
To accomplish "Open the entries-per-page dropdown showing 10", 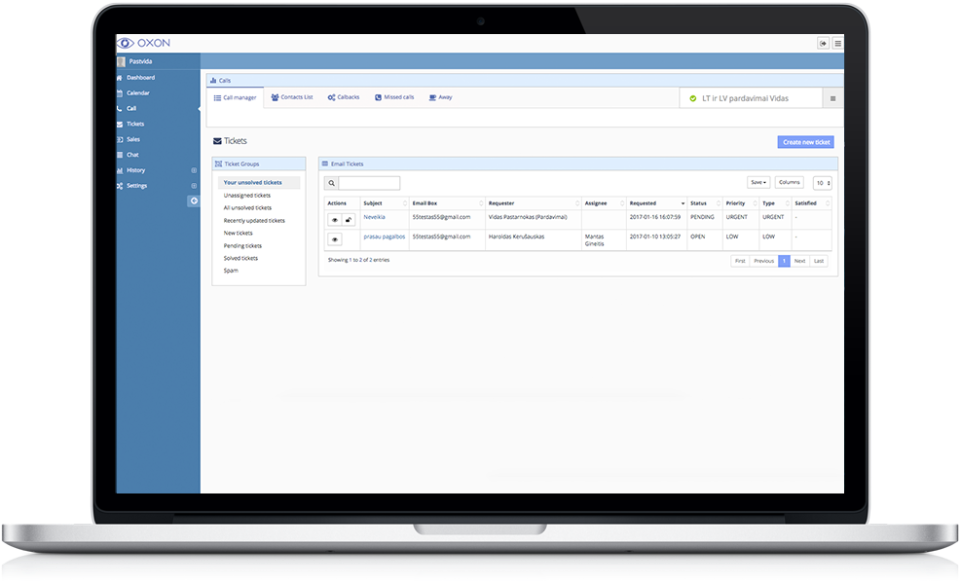I will point(821,182).
